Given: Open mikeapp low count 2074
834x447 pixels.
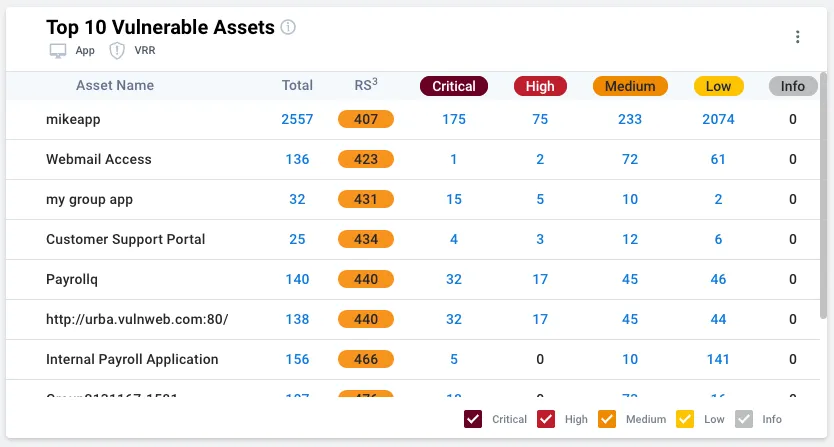Looking at the screenshot, I should [719, 119].
